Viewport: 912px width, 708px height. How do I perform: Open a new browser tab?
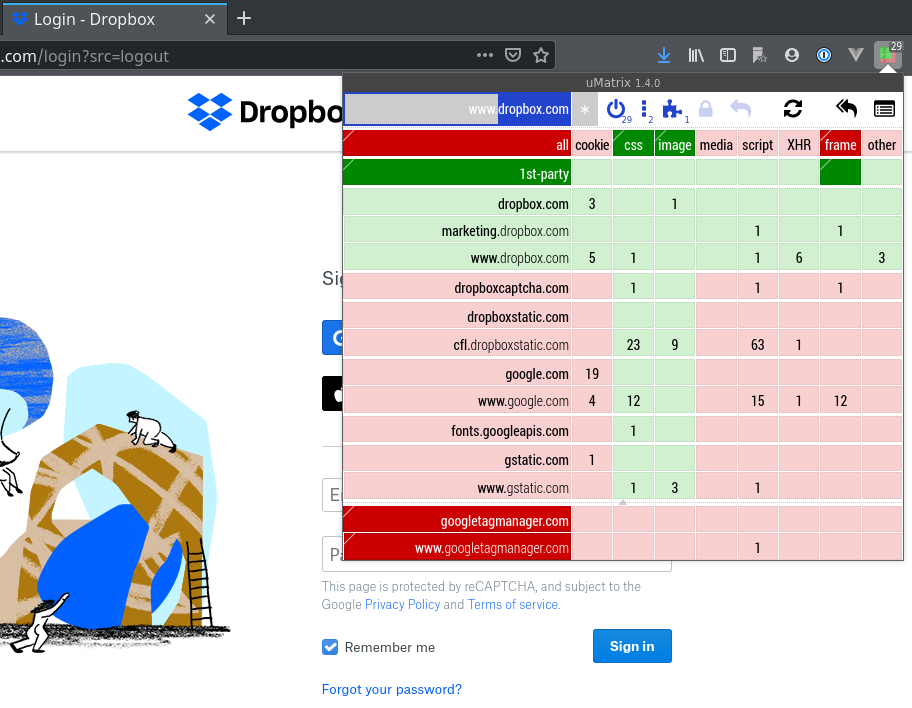click(x=244, y=19)
